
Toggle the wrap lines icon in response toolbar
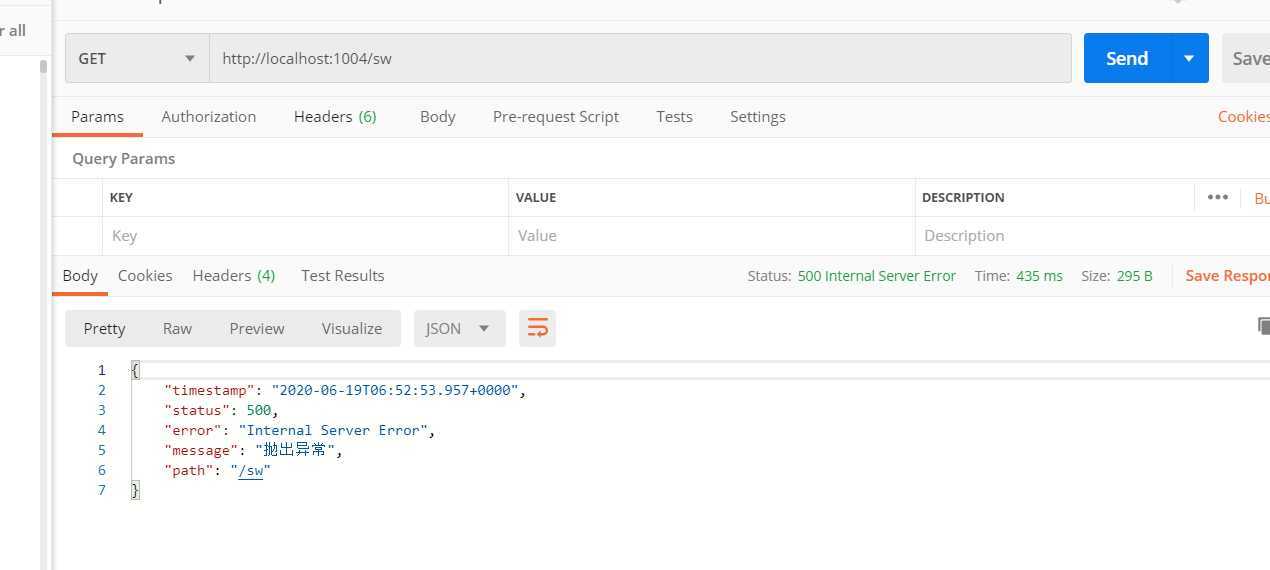point(538,328)
